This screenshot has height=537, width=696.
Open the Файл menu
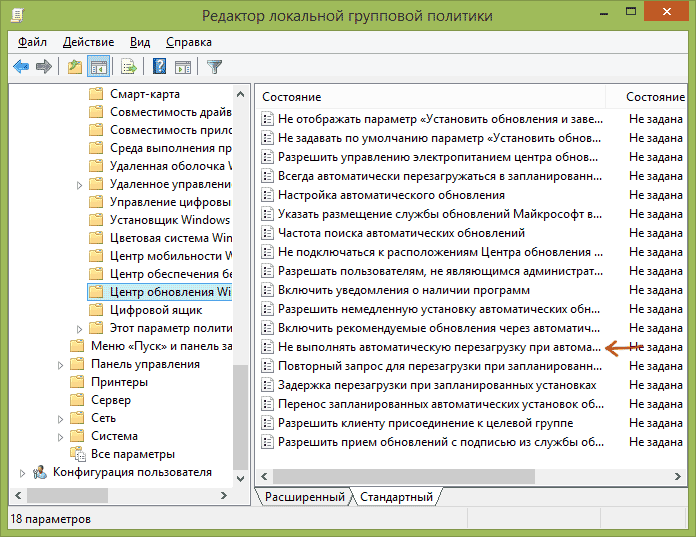pos(32,42)
